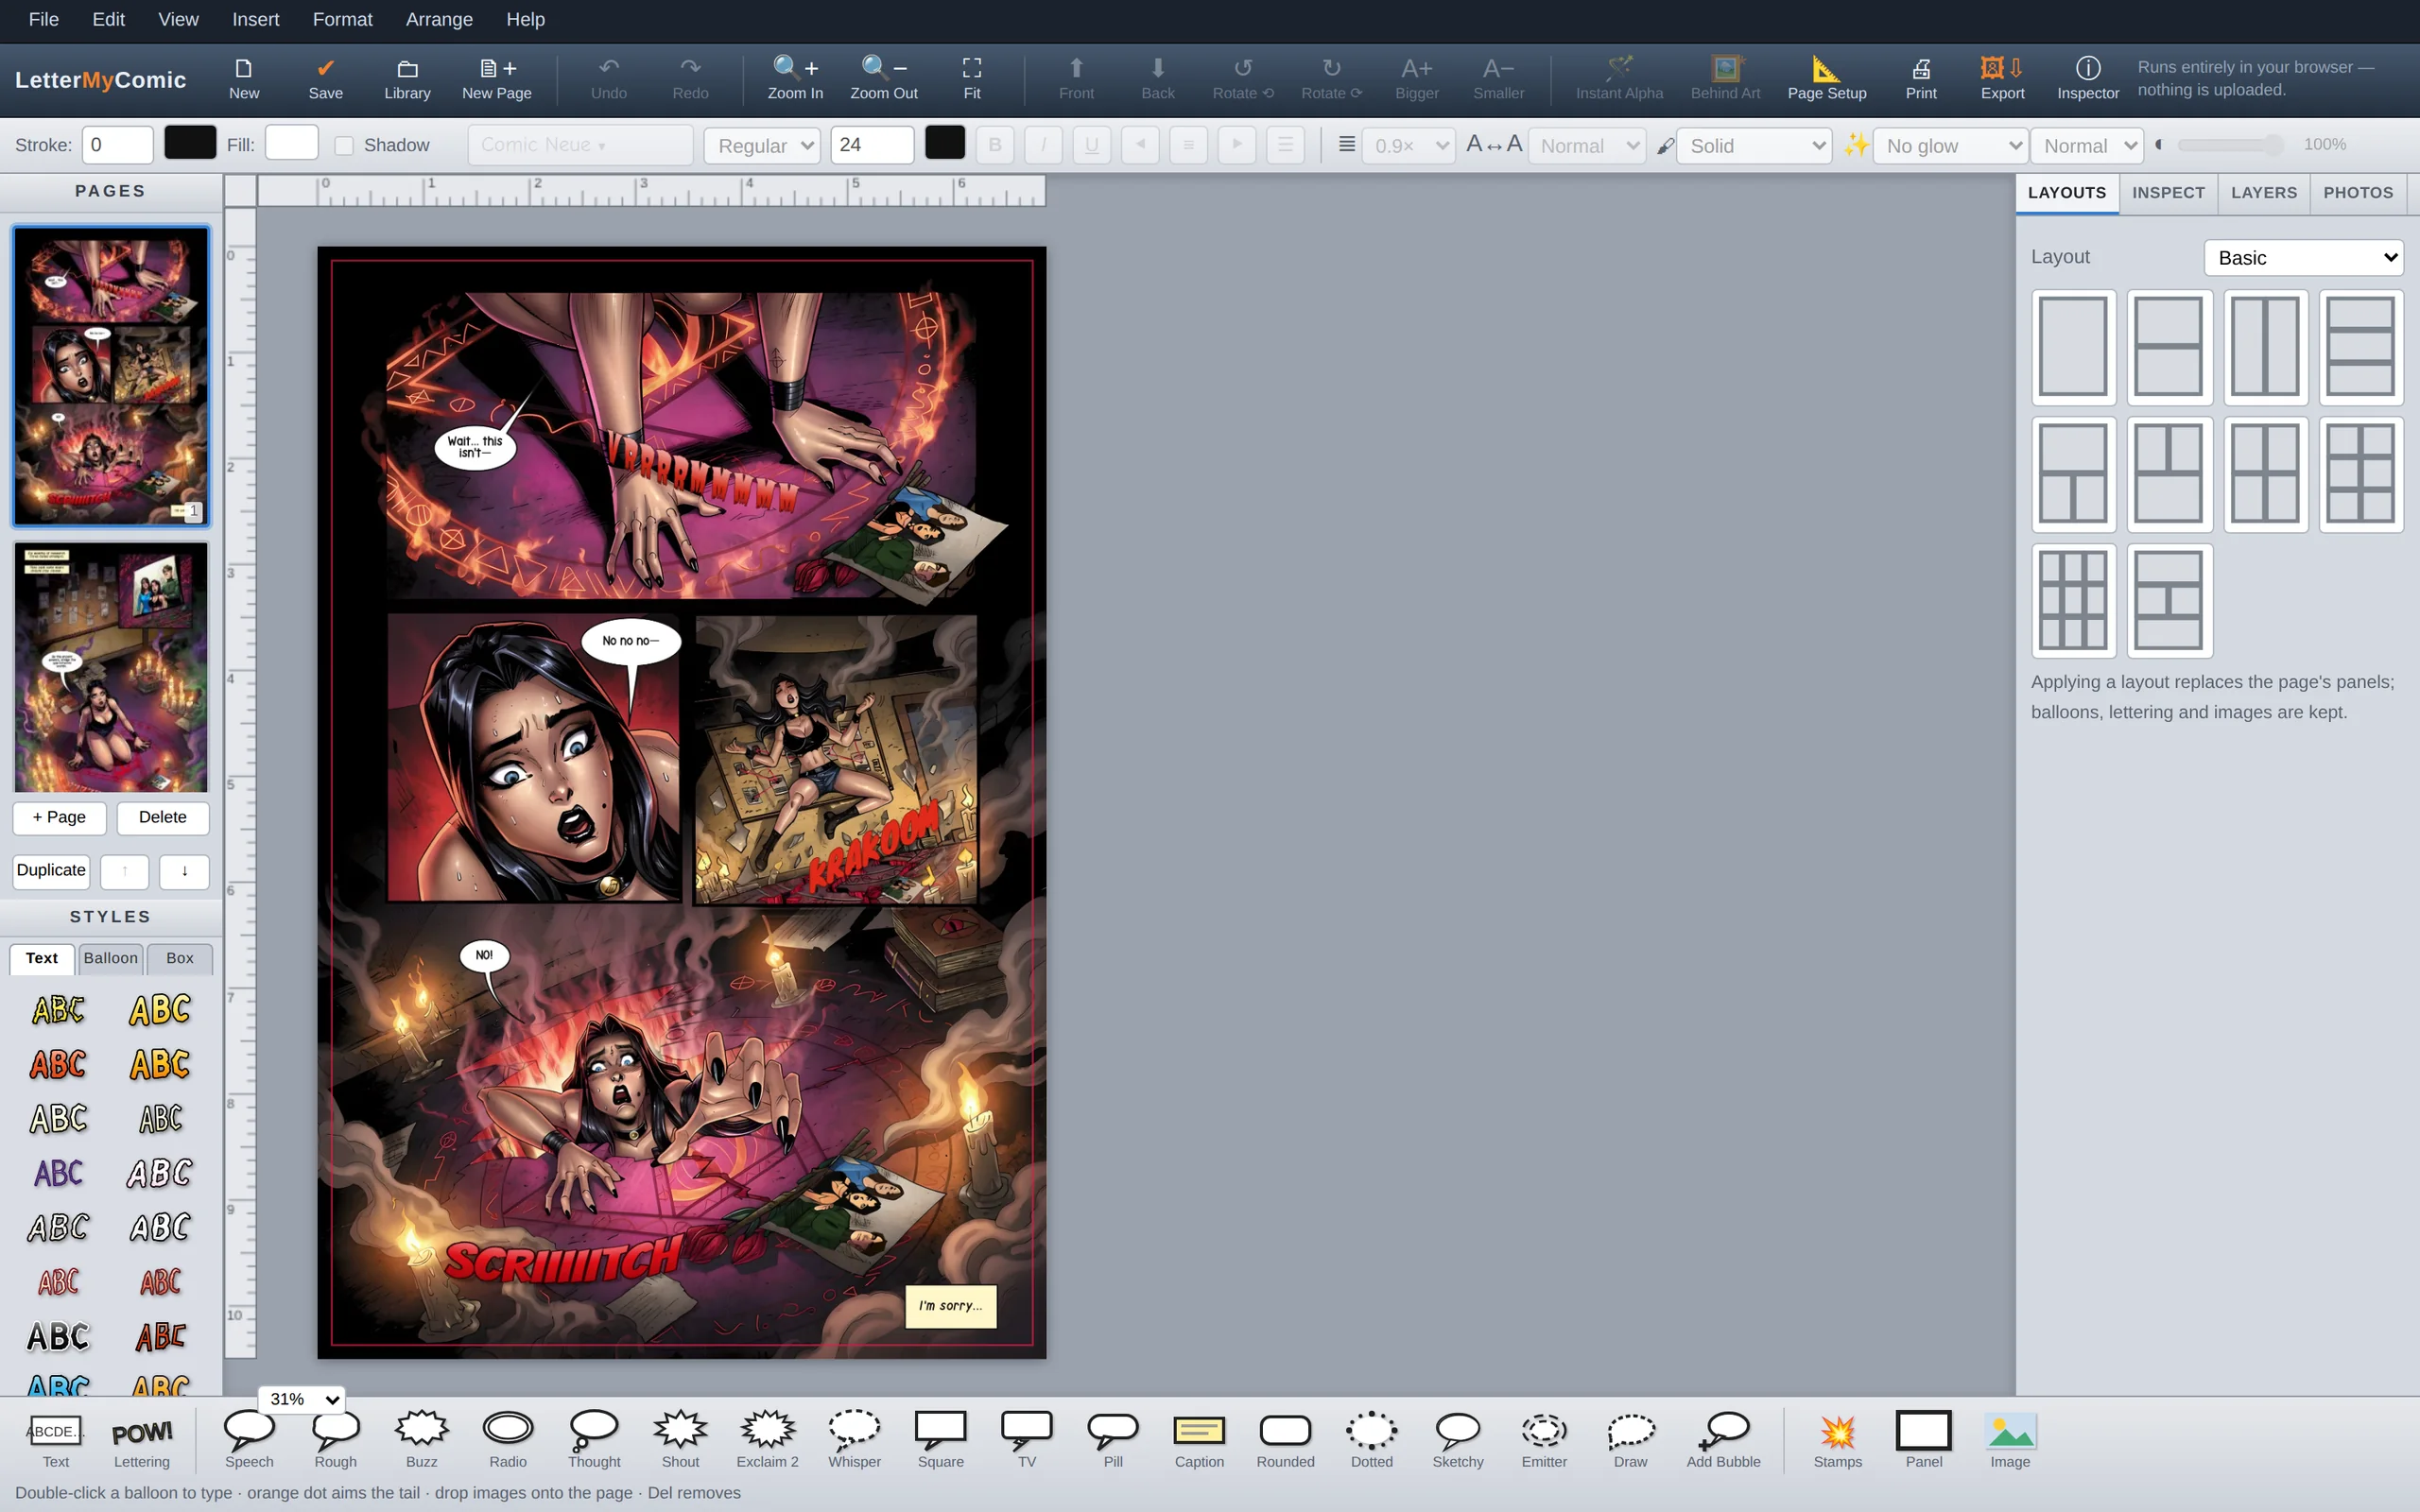Viewport: 2420px width, 1512px height.
Task: Open the Arrange menu
Action: point(439,19)
